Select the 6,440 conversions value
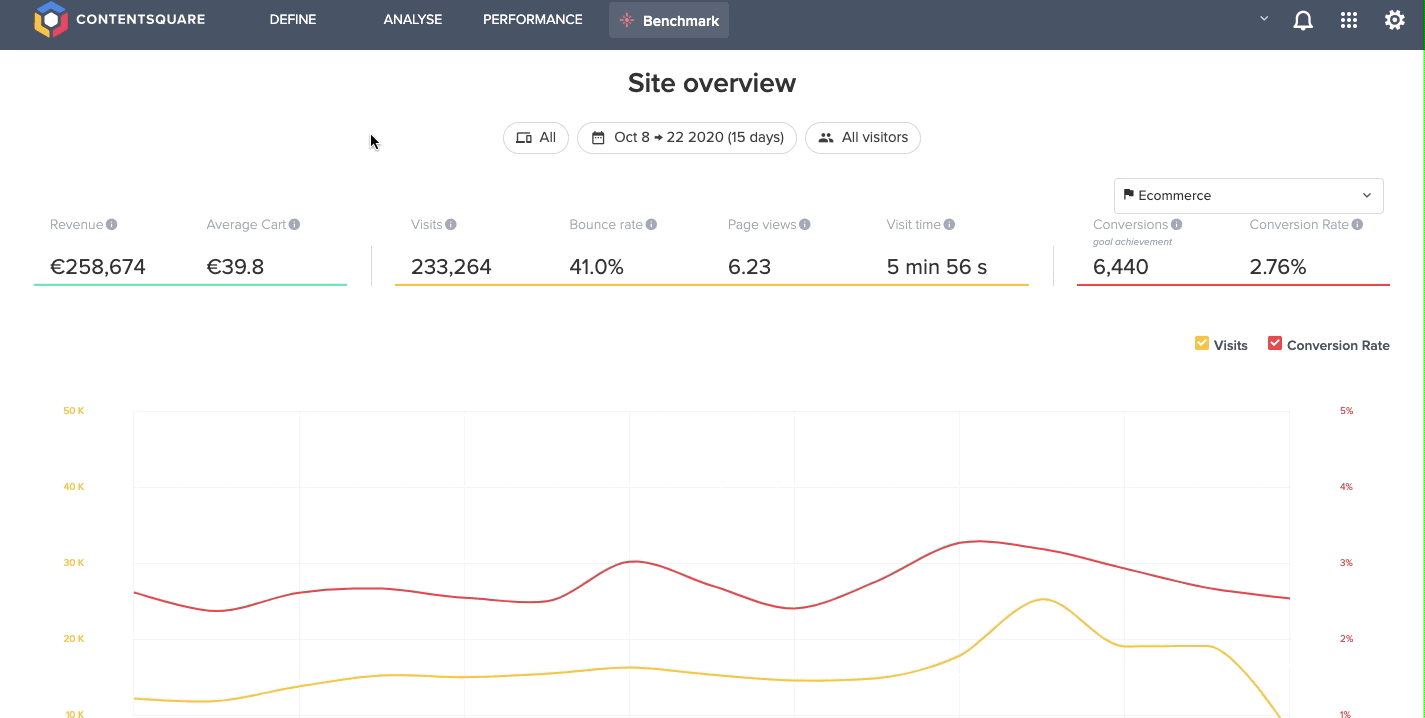 coord(1121,267)
